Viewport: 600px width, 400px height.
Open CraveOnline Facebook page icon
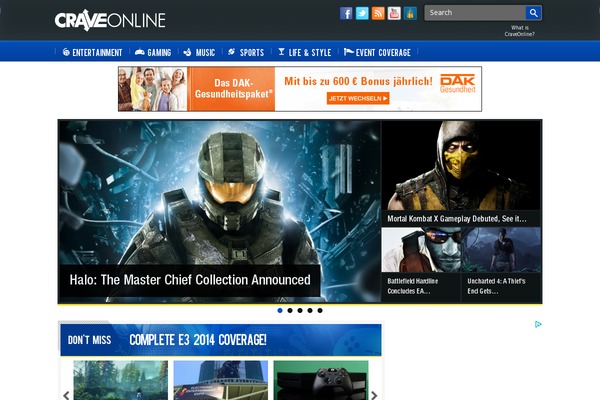(x=346, y=13)
